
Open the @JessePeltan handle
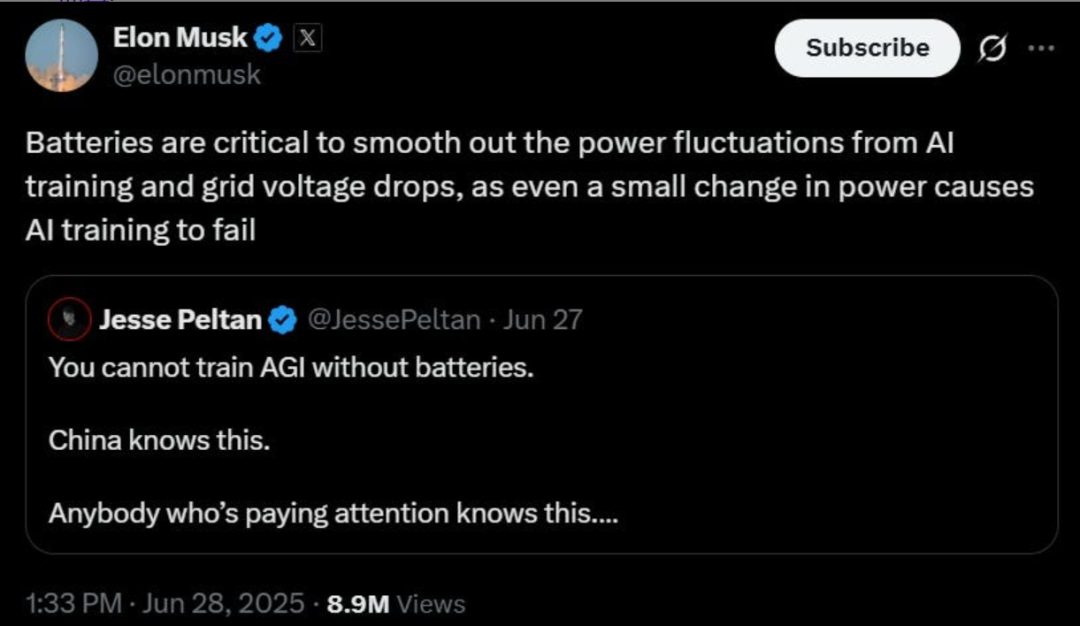click(392, 320)
